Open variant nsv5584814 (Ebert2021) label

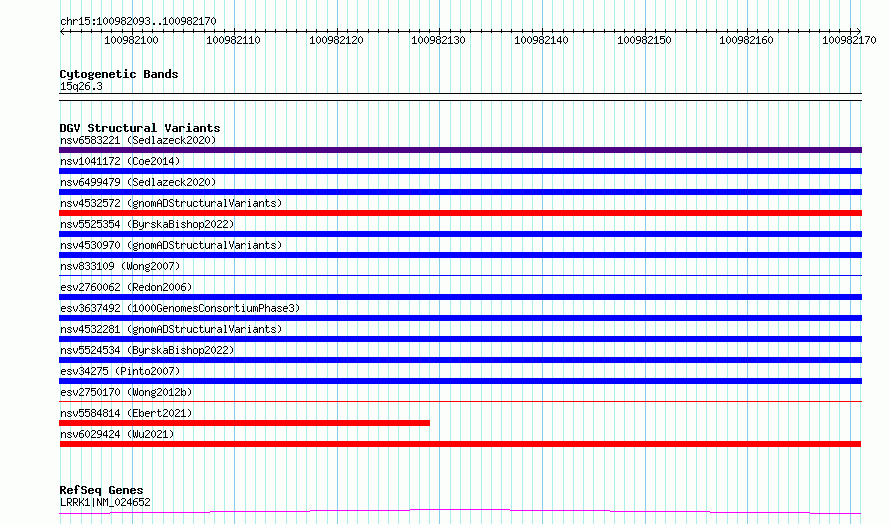[x=126, y=413]
